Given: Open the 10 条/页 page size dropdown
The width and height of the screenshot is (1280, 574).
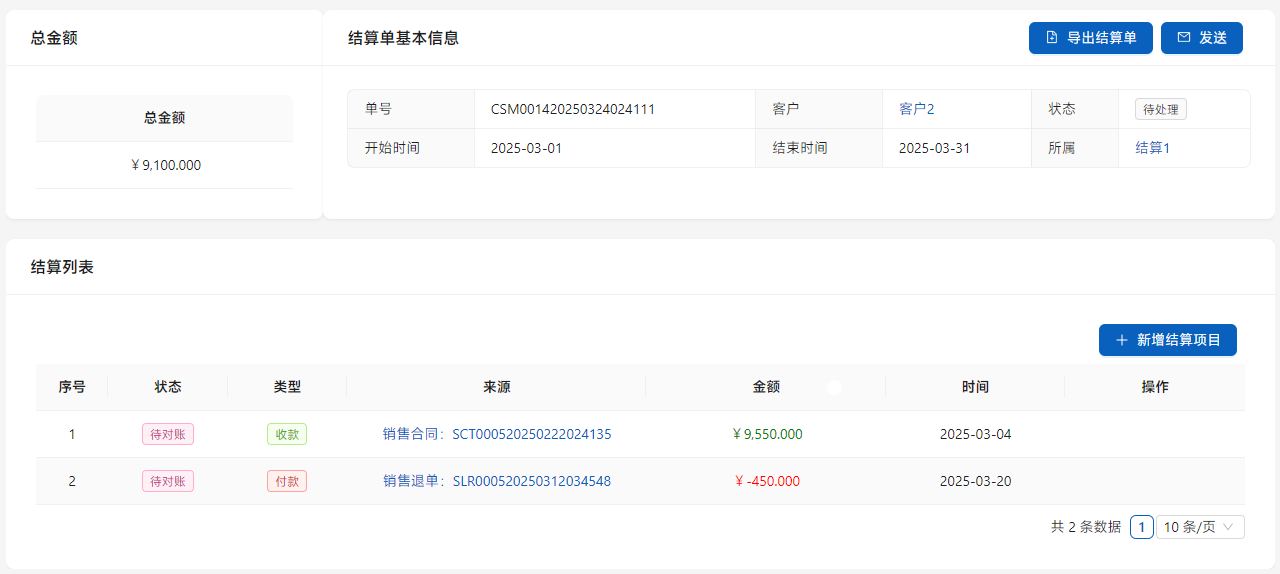Looking at the screenshot, I should point(1200,527).
